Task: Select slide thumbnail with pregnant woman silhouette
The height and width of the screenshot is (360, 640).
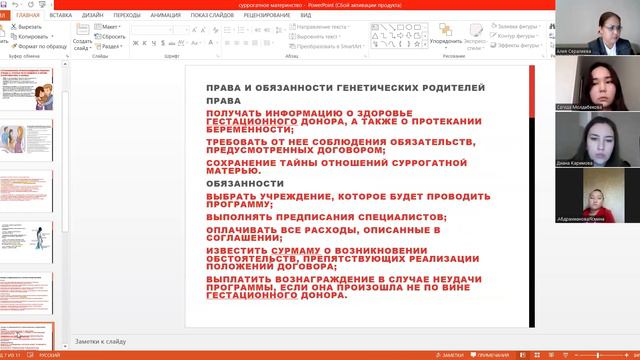Action: 27,242
